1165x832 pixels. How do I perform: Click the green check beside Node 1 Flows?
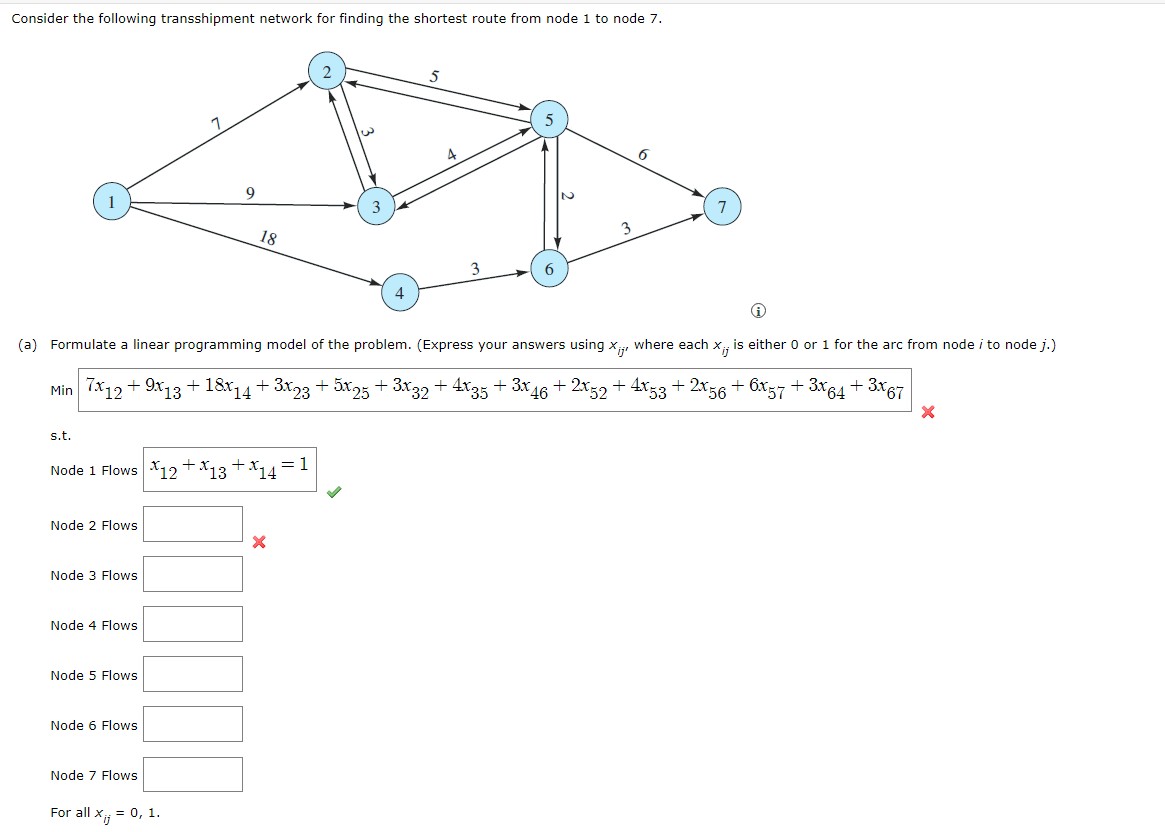334,491
